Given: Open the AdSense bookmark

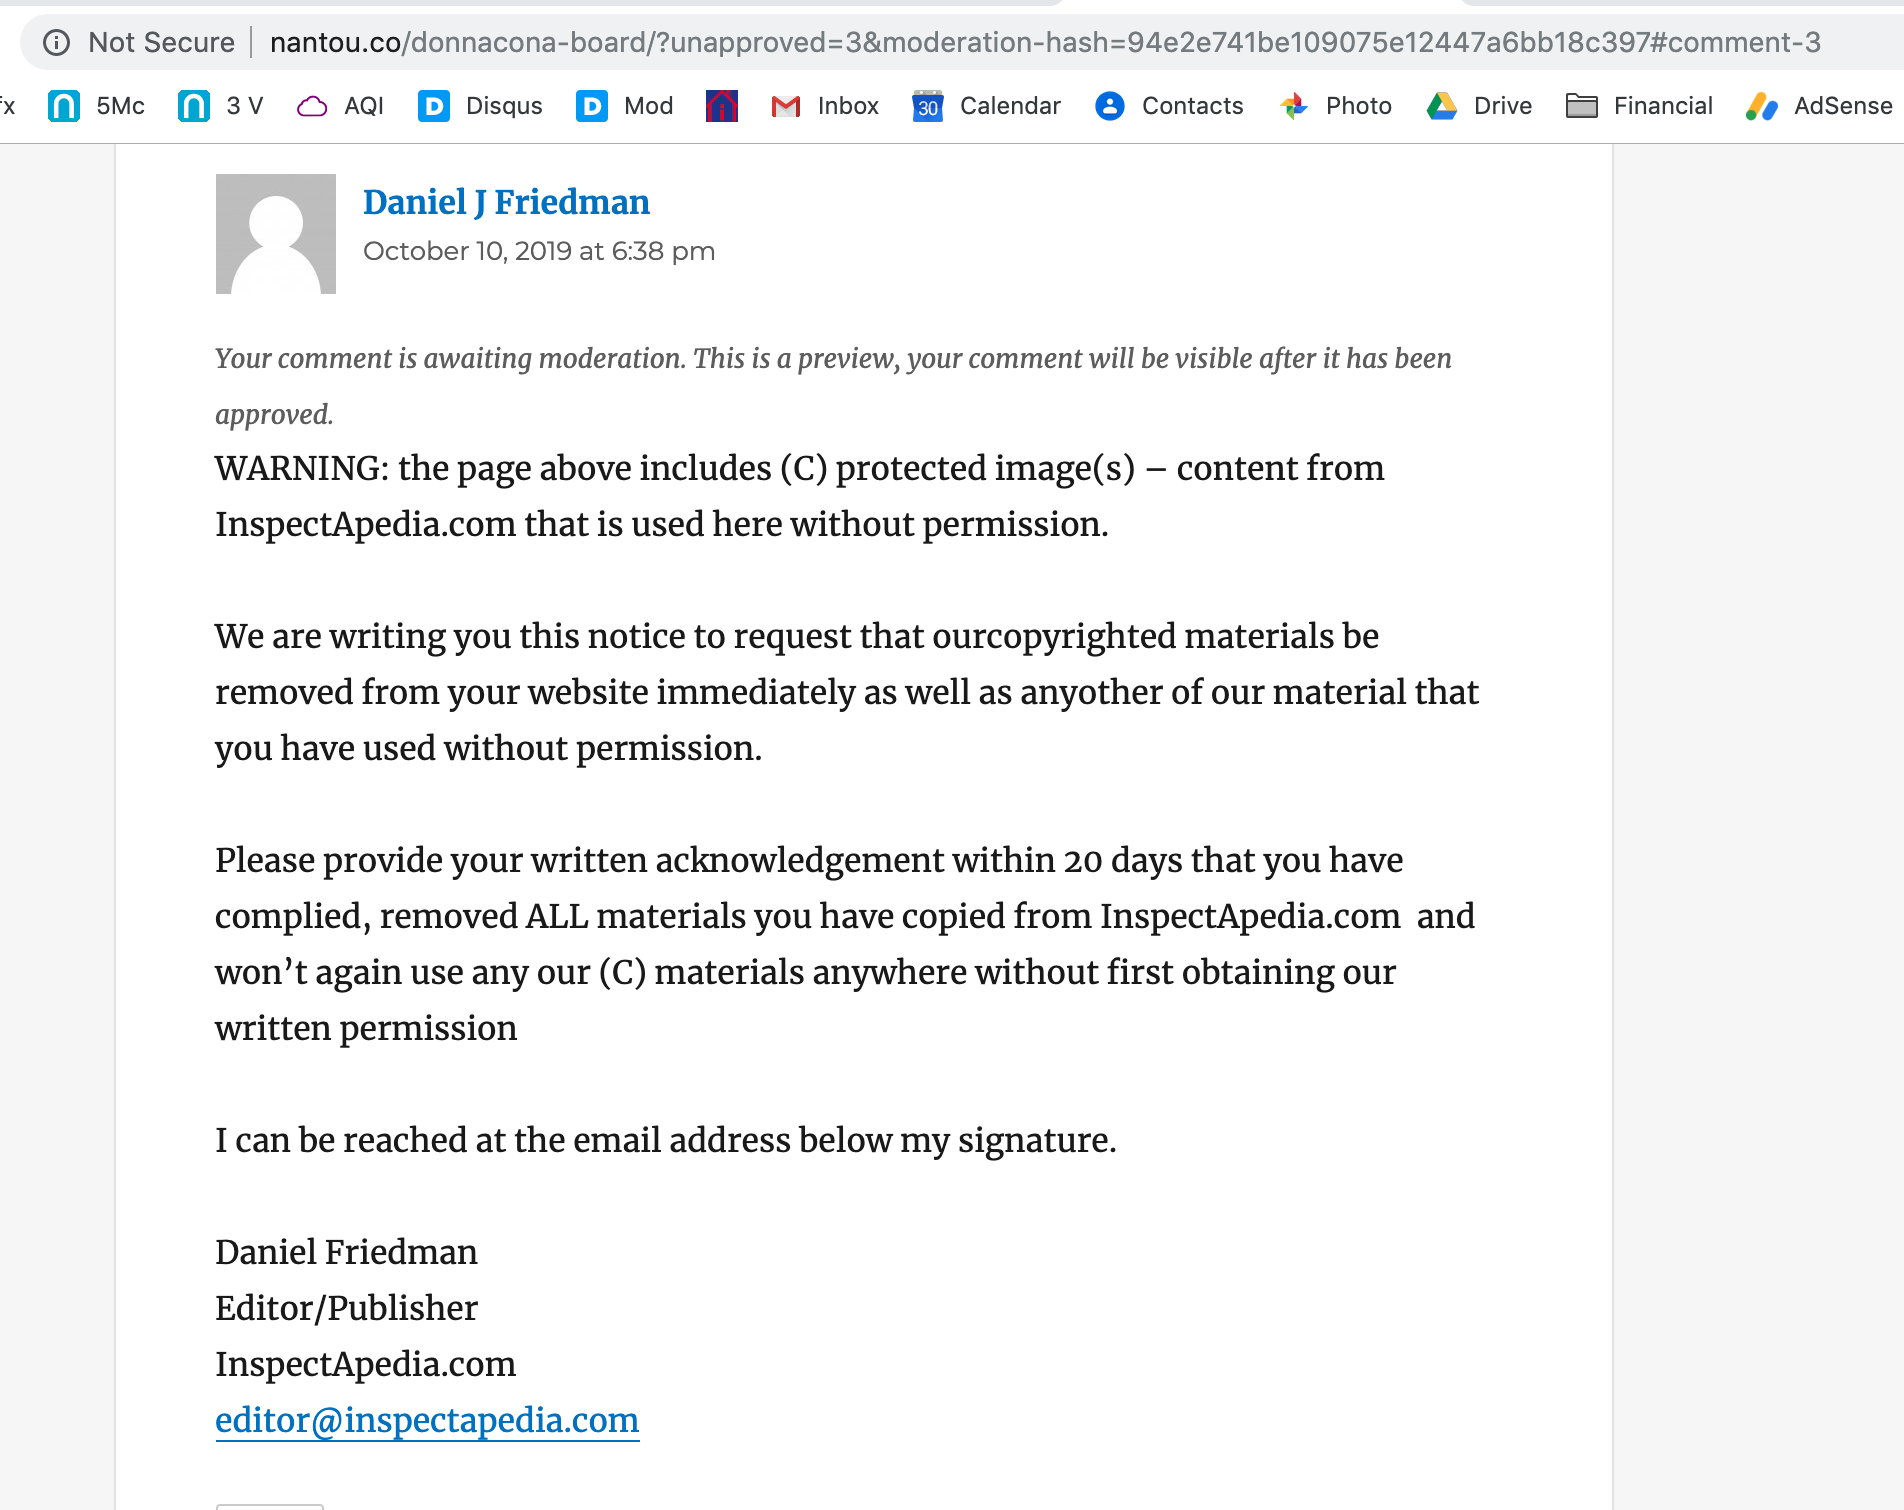Looking at the screenshot, I should pyautogui.click(x=1819, y=106).
